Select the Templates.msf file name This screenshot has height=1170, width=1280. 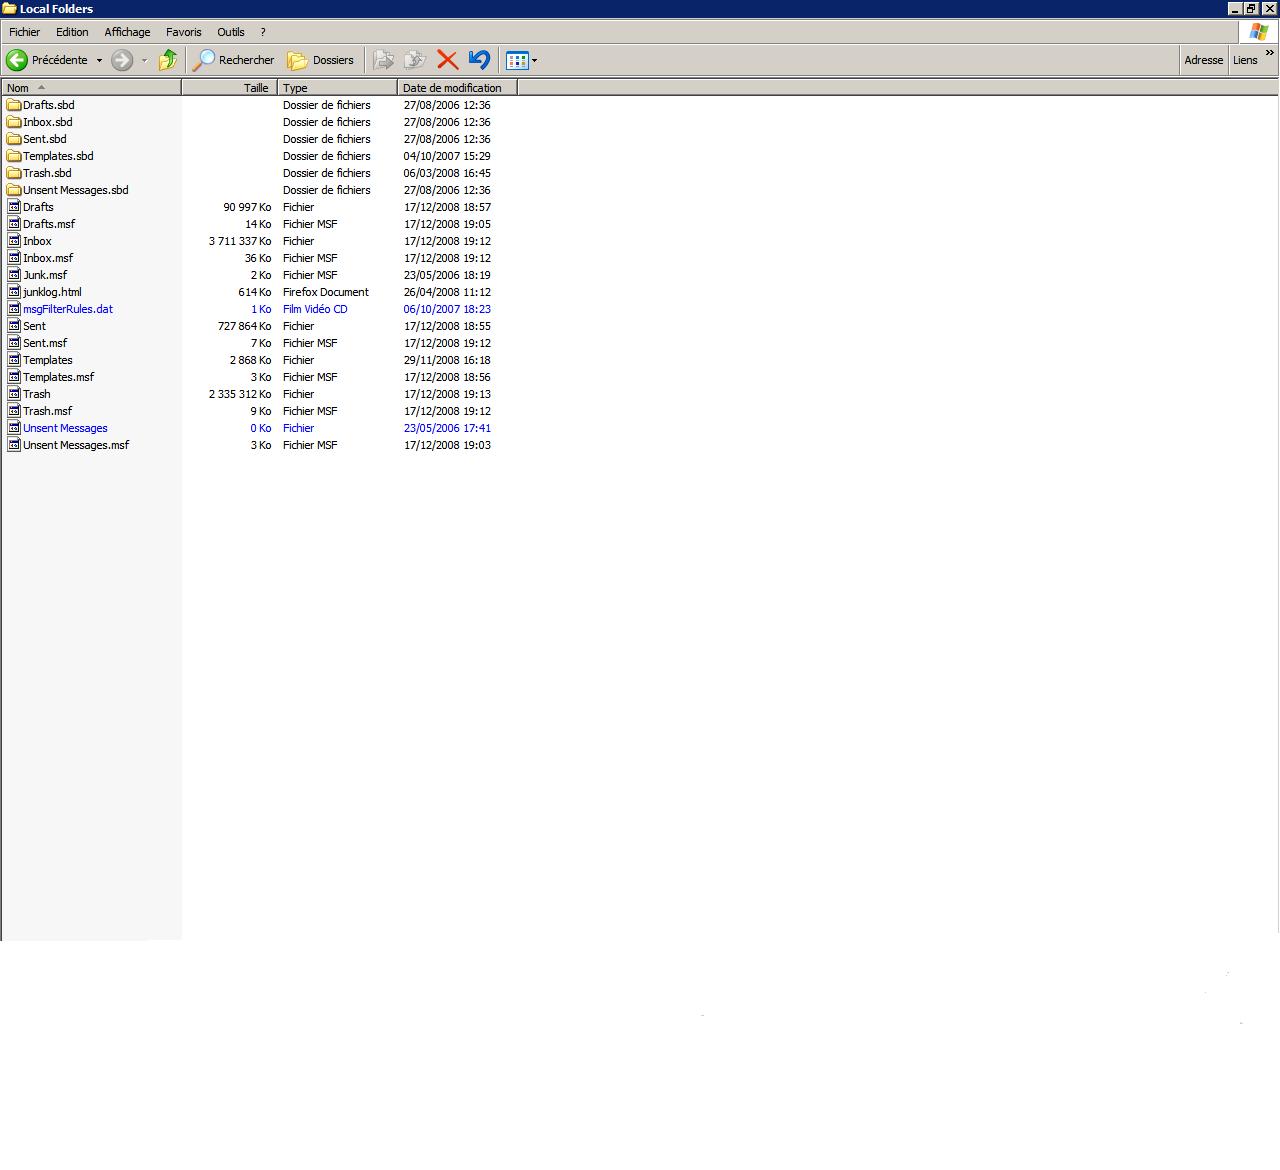click(59, 377)
